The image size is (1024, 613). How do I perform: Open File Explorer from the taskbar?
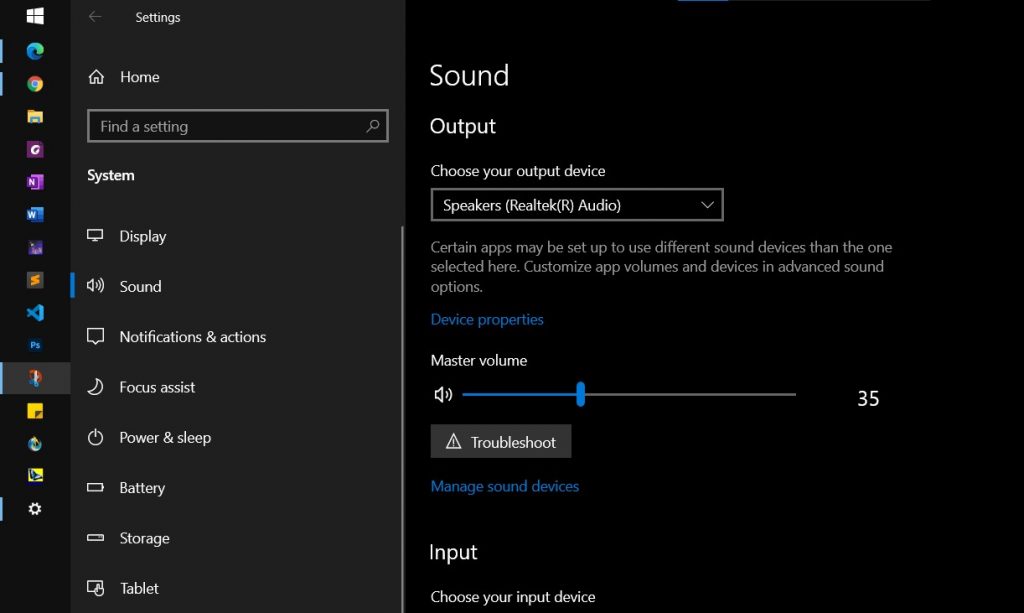coord(35,116)
